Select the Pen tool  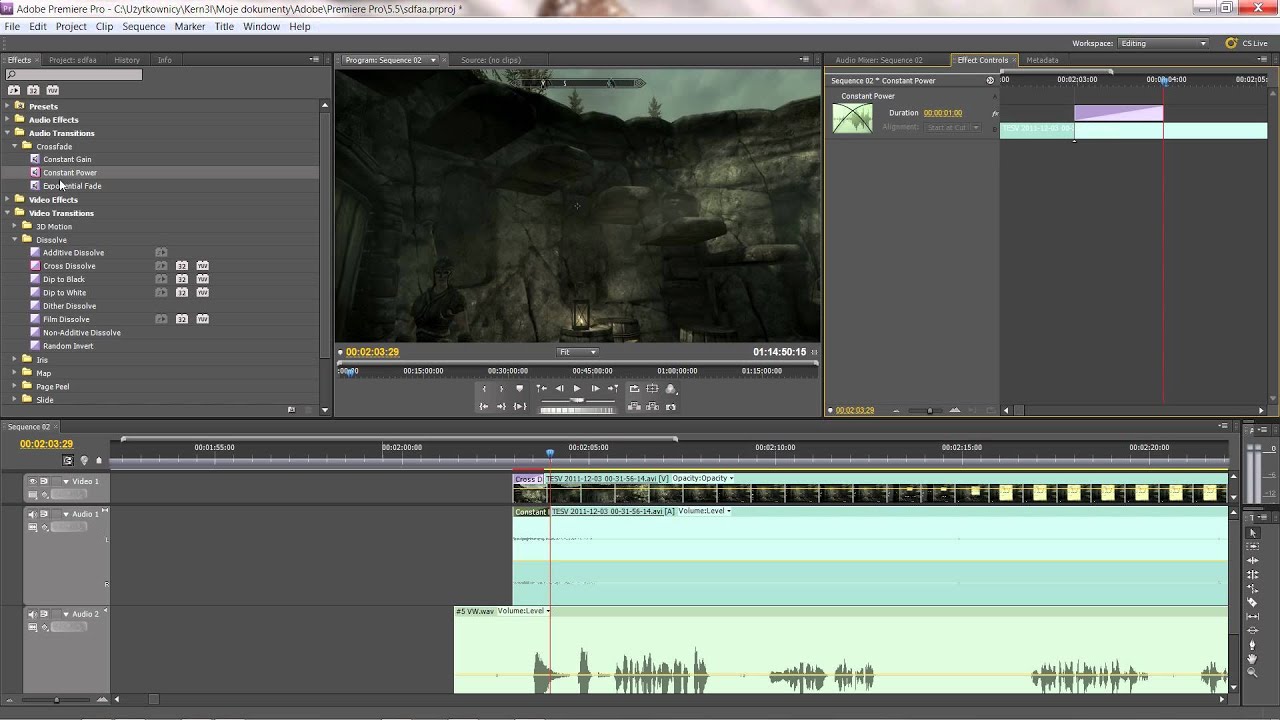click(1252, 645)
